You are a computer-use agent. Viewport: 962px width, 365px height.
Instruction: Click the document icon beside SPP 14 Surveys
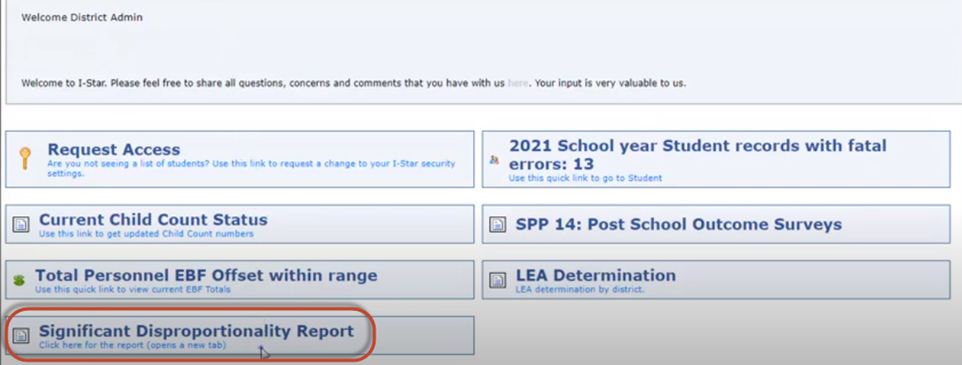498,225
